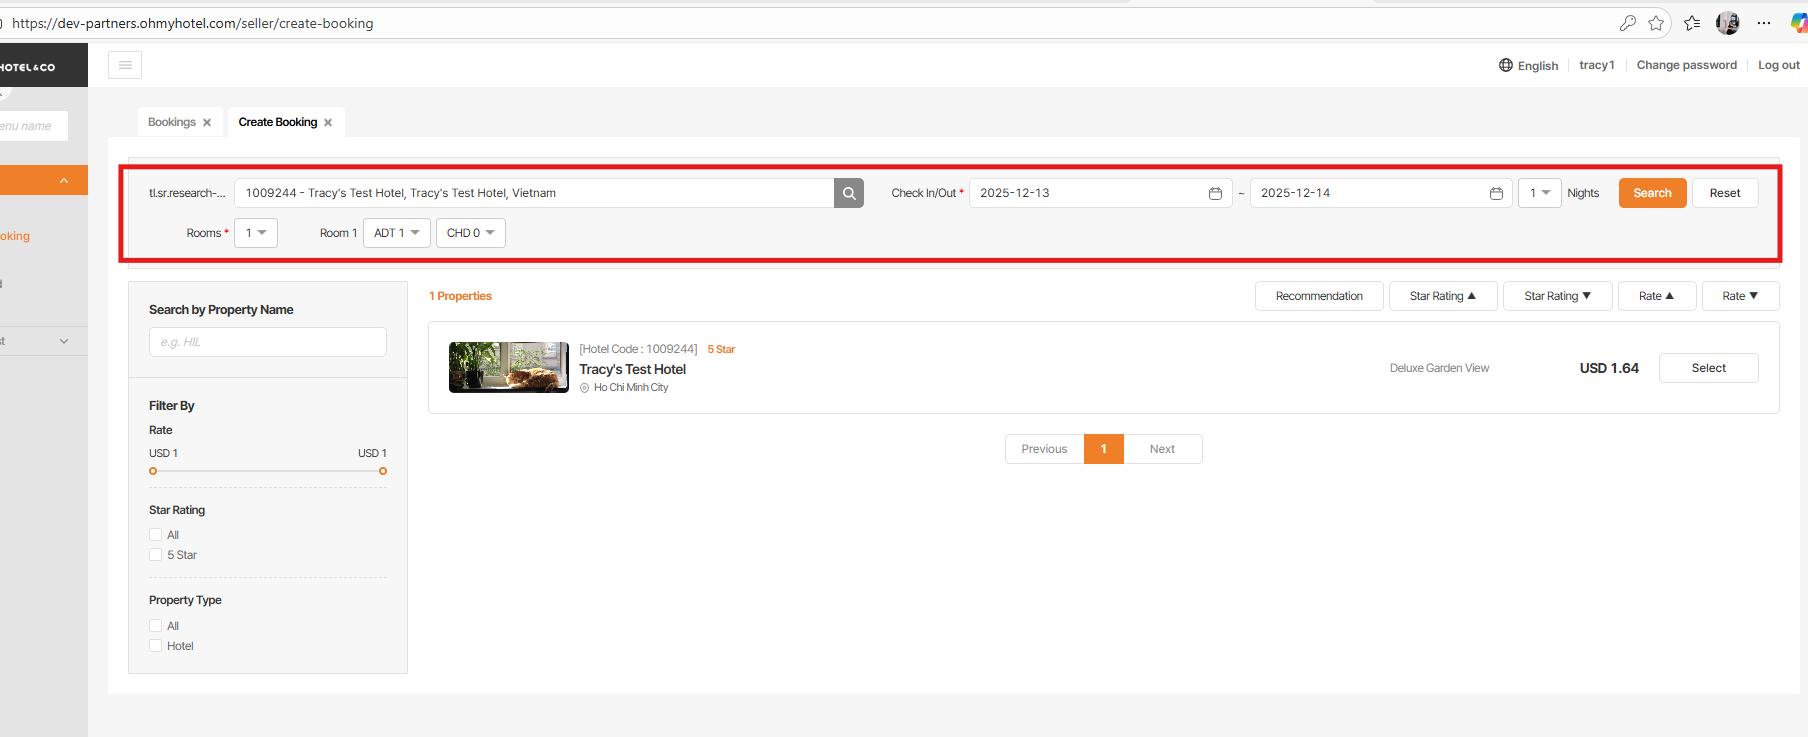
Task: Click the hotel name search field
Action: (534, 193)
